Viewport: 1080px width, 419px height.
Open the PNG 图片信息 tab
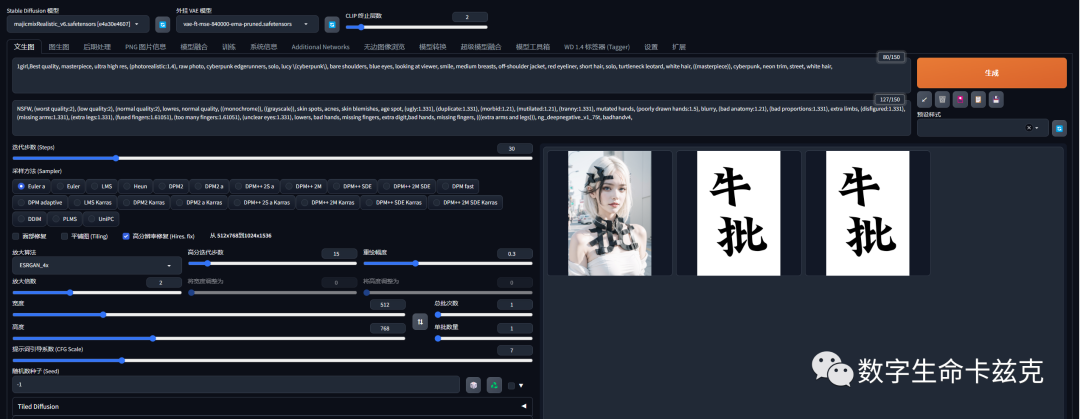(x=145, y=47)
